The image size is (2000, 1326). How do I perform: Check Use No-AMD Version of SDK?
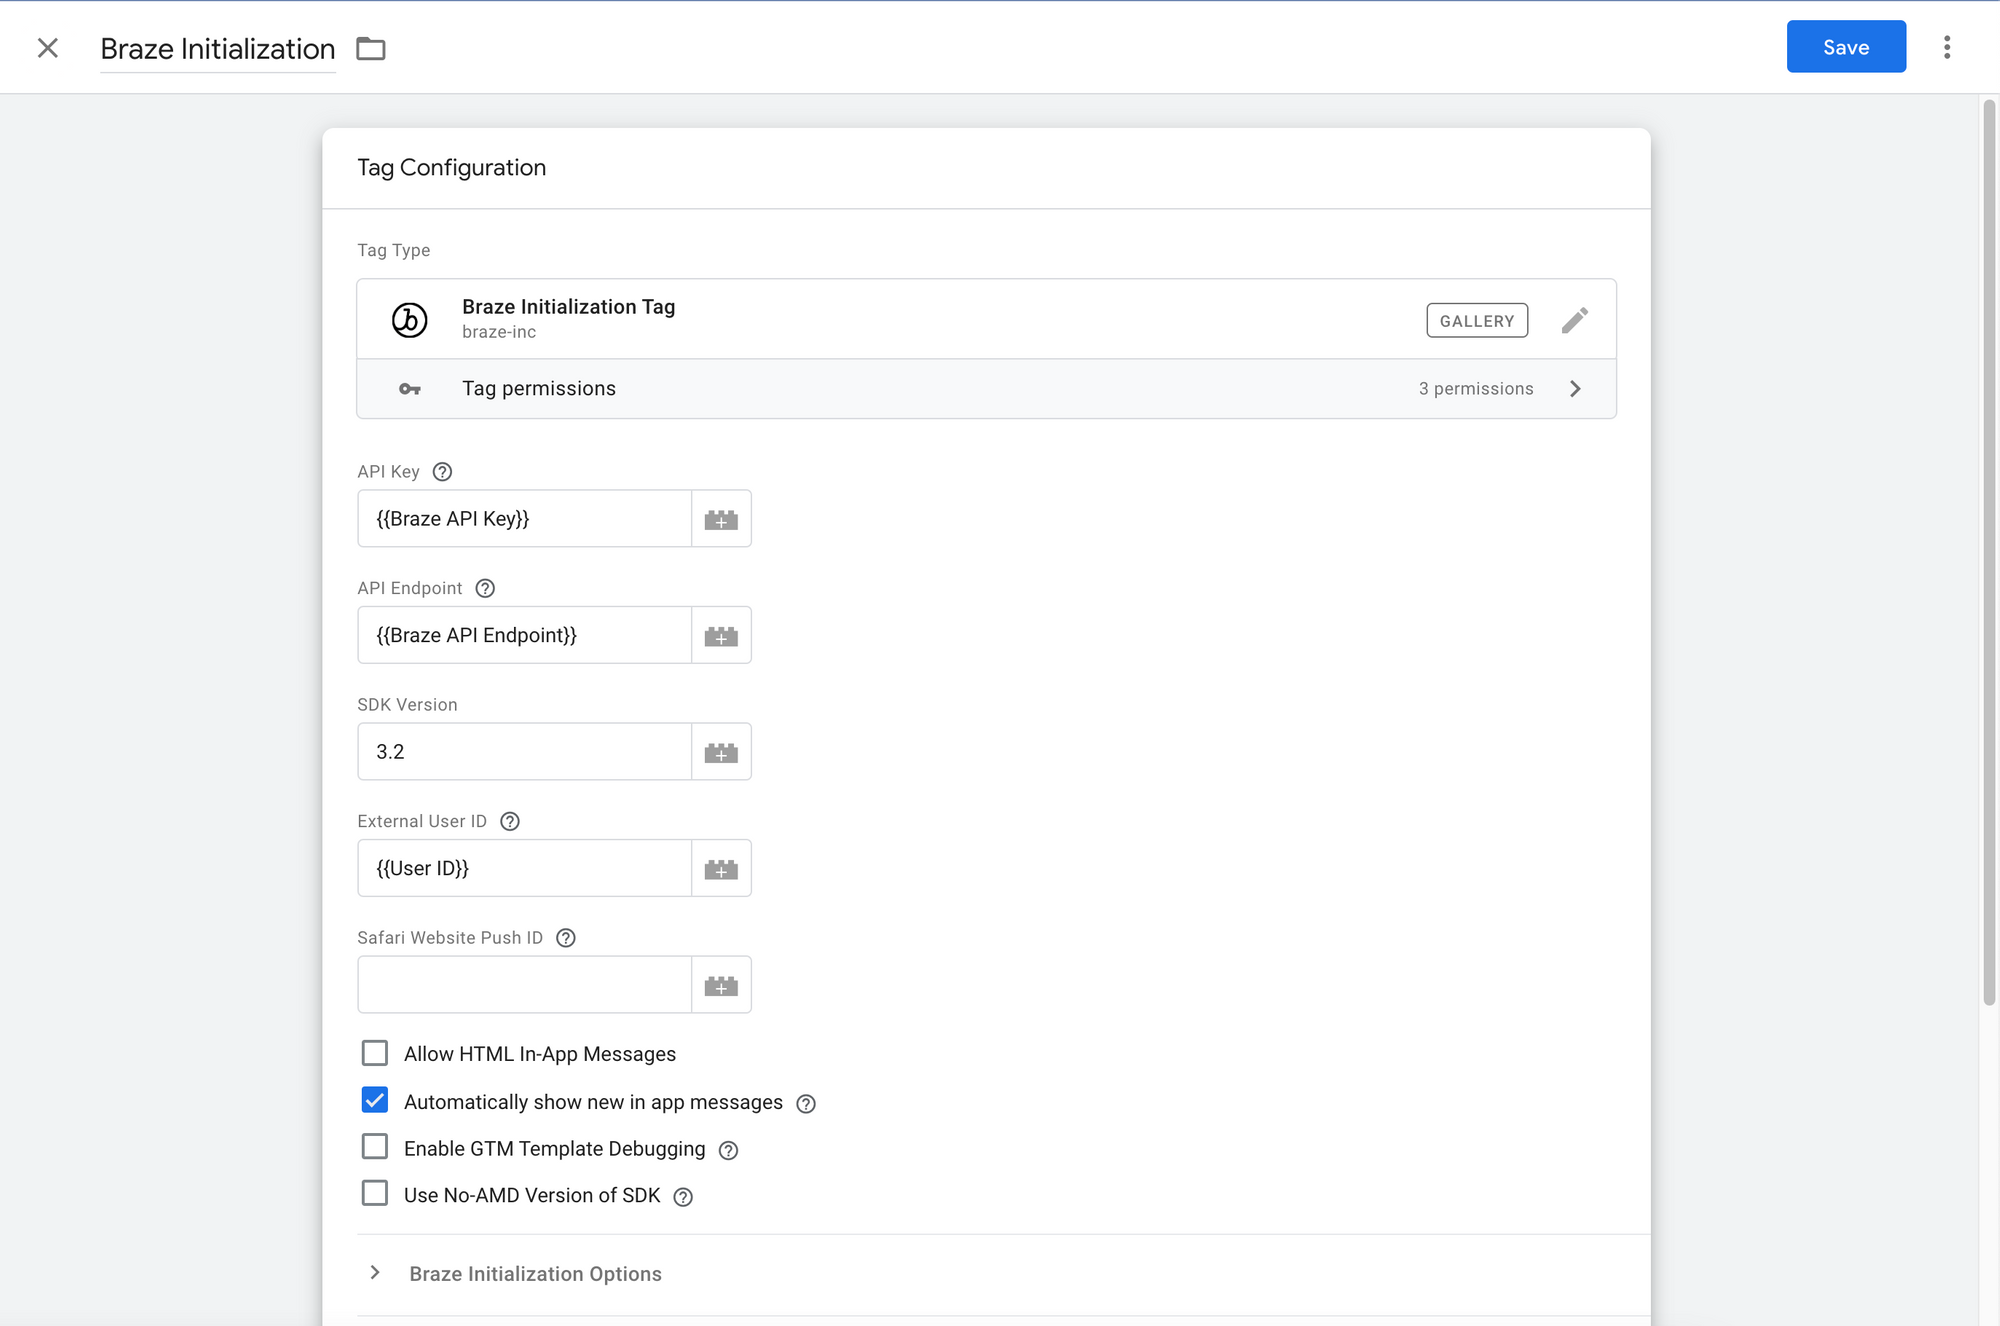pos(375,1193)
